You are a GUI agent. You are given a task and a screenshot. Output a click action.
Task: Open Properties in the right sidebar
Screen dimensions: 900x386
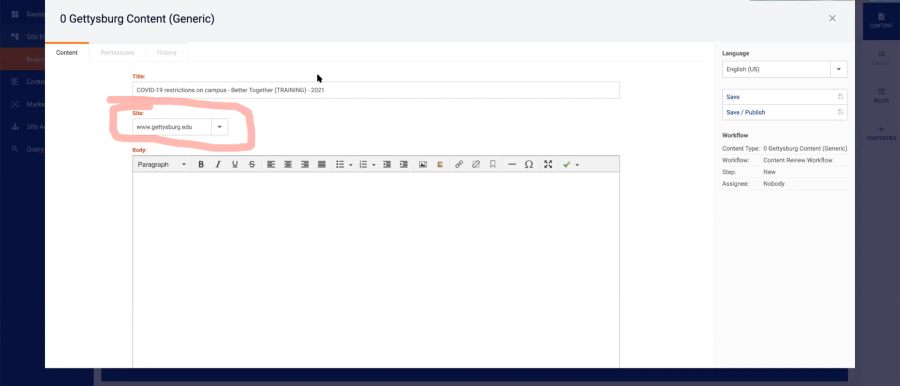[881, 133]
